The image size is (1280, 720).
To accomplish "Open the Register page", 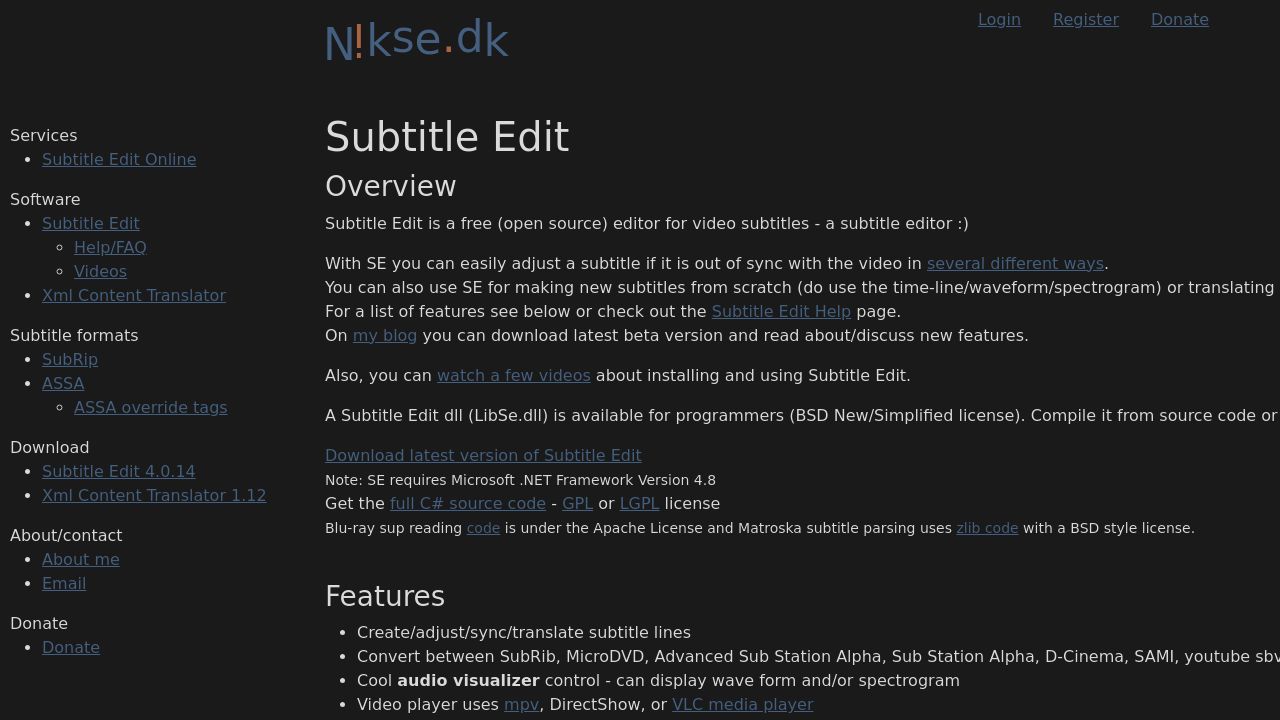I will pos(1086,19).
